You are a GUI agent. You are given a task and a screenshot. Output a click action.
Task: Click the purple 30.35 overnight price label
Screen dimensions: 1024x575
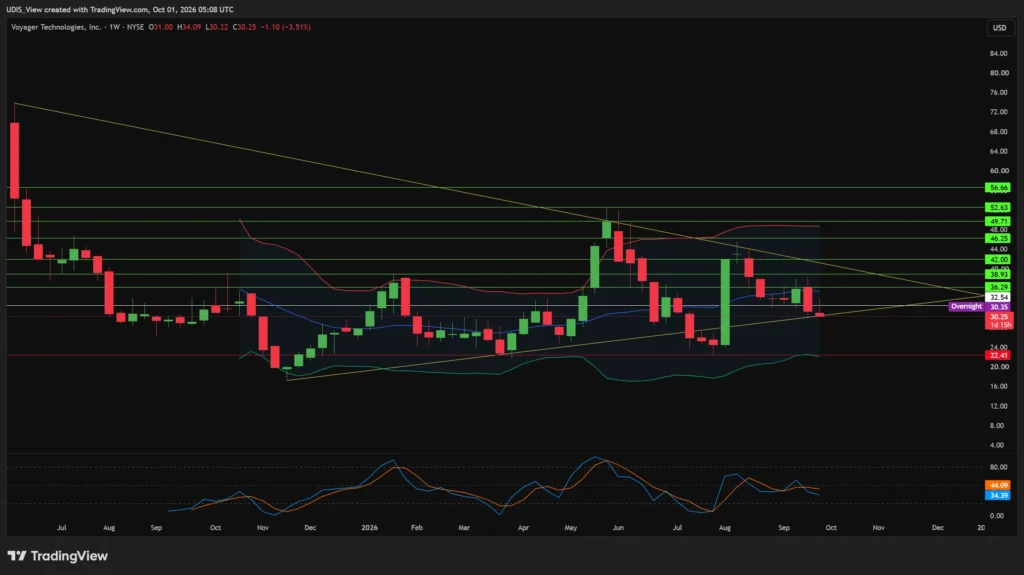pos(999,306)
